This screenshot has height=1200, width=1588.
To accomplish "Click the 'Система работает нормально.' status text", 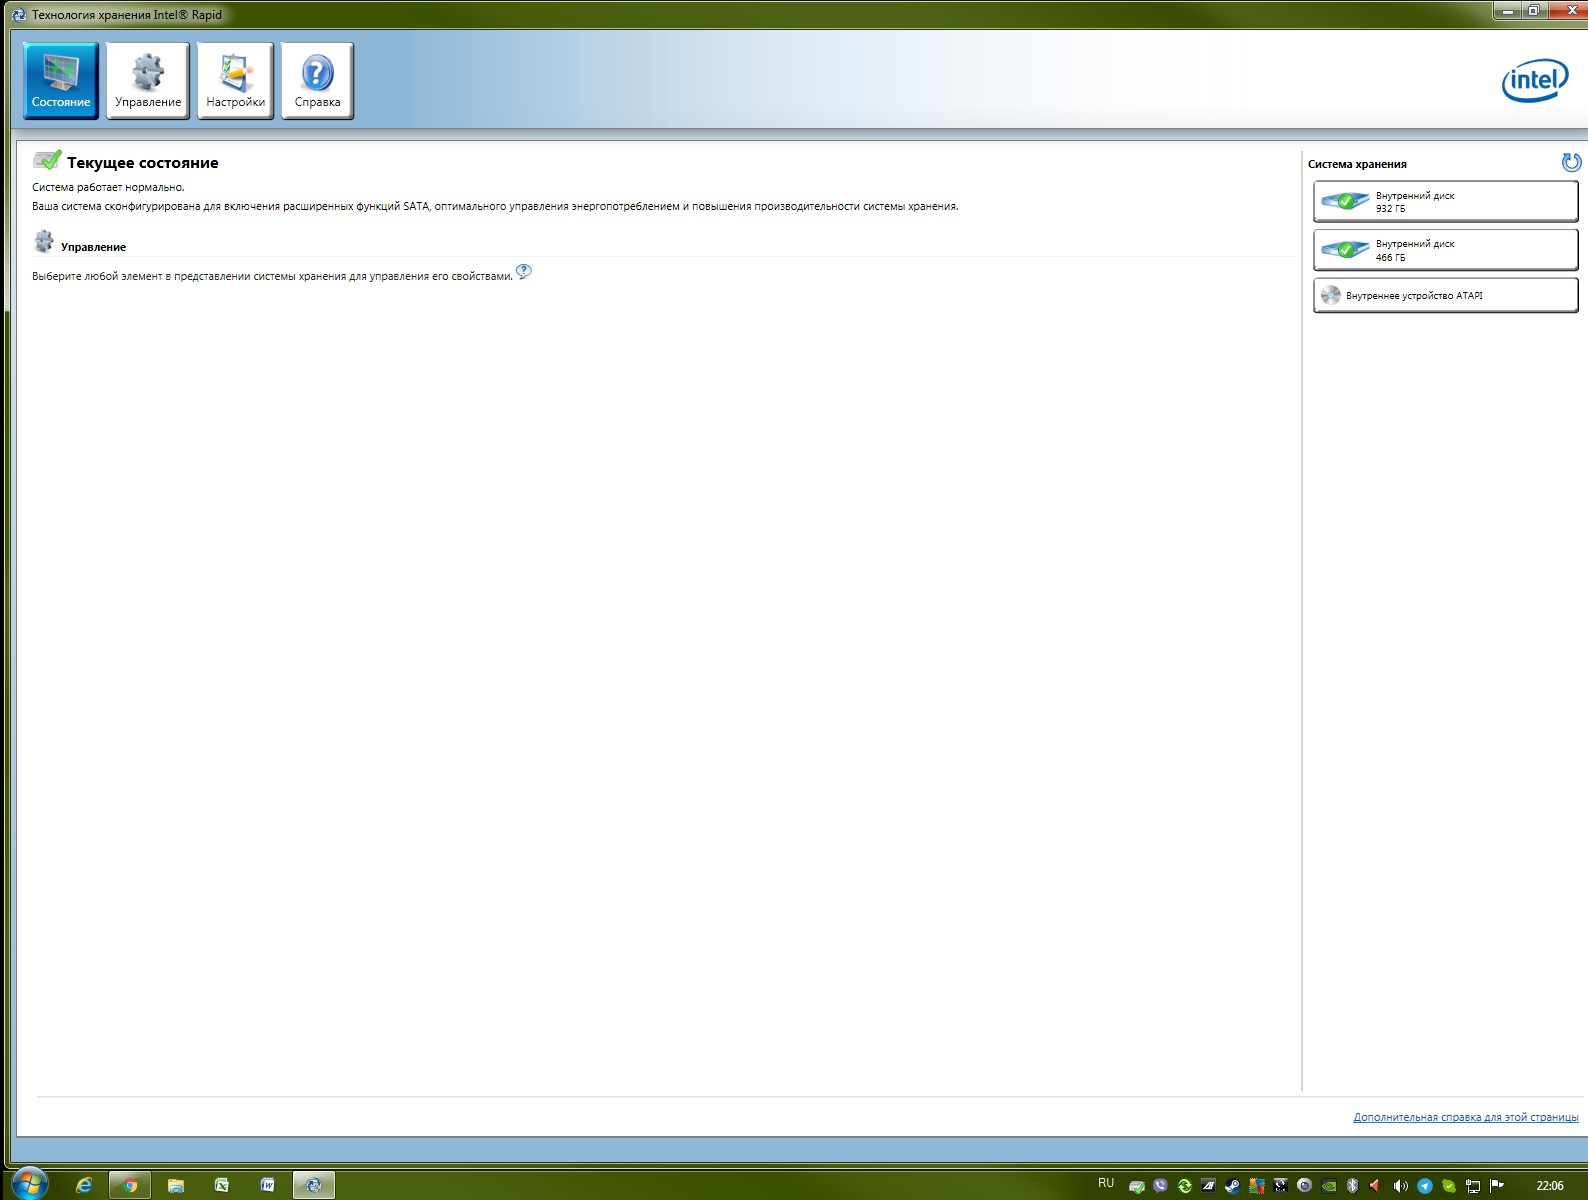I will pyautogui.click(x=108, y=187).
